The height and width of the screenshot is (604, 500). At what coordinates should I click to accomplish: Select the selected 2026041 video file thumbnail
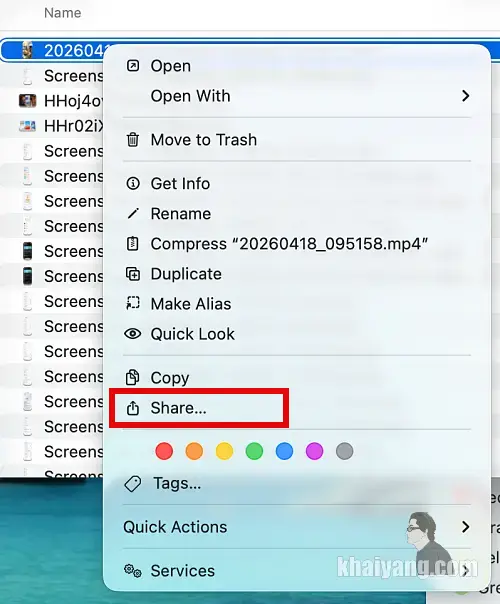pos(27,50)
